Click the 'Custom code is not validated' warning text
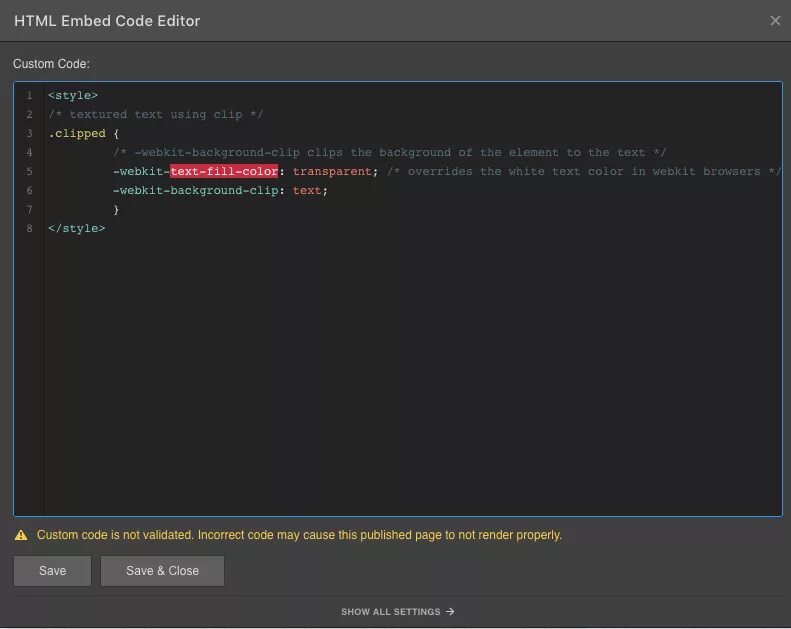 coord(299,535)
